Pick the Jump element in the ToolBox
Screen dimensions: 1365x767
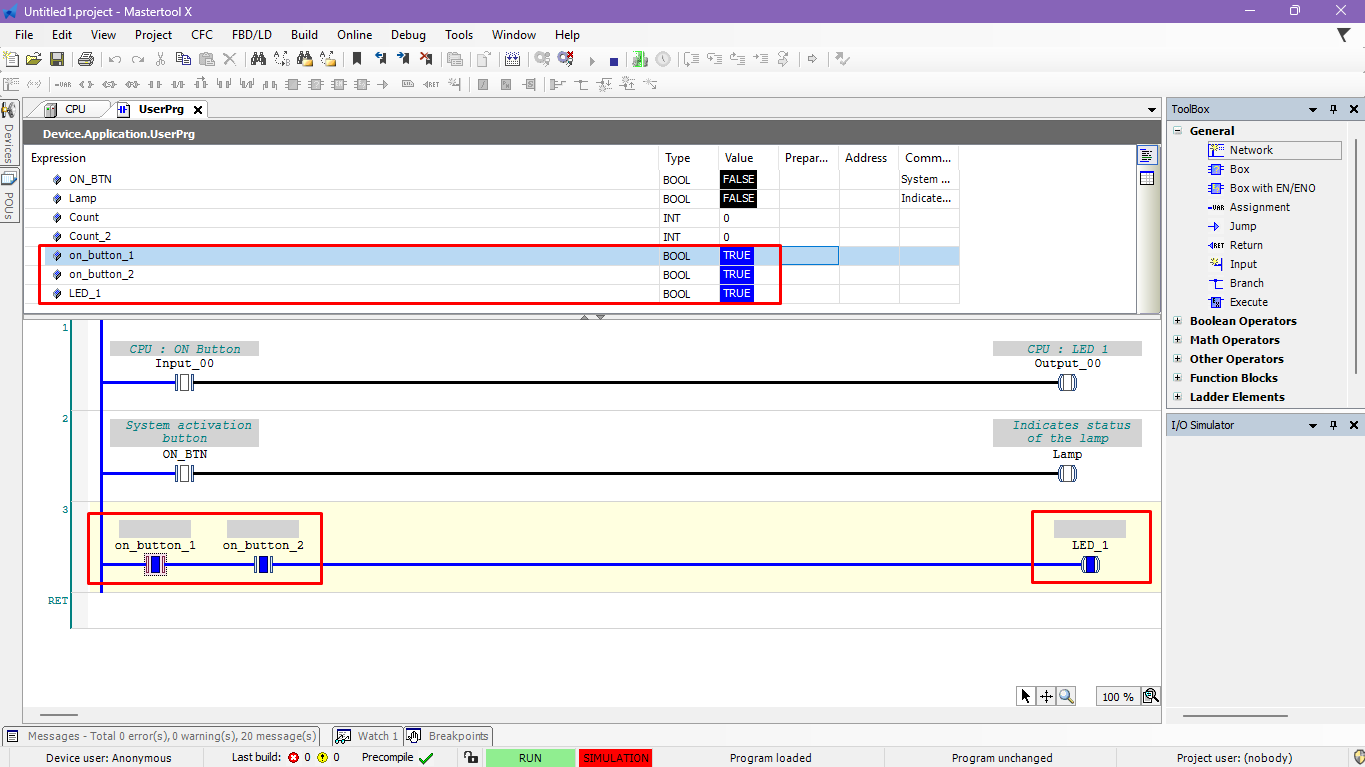pos(1242,226)
